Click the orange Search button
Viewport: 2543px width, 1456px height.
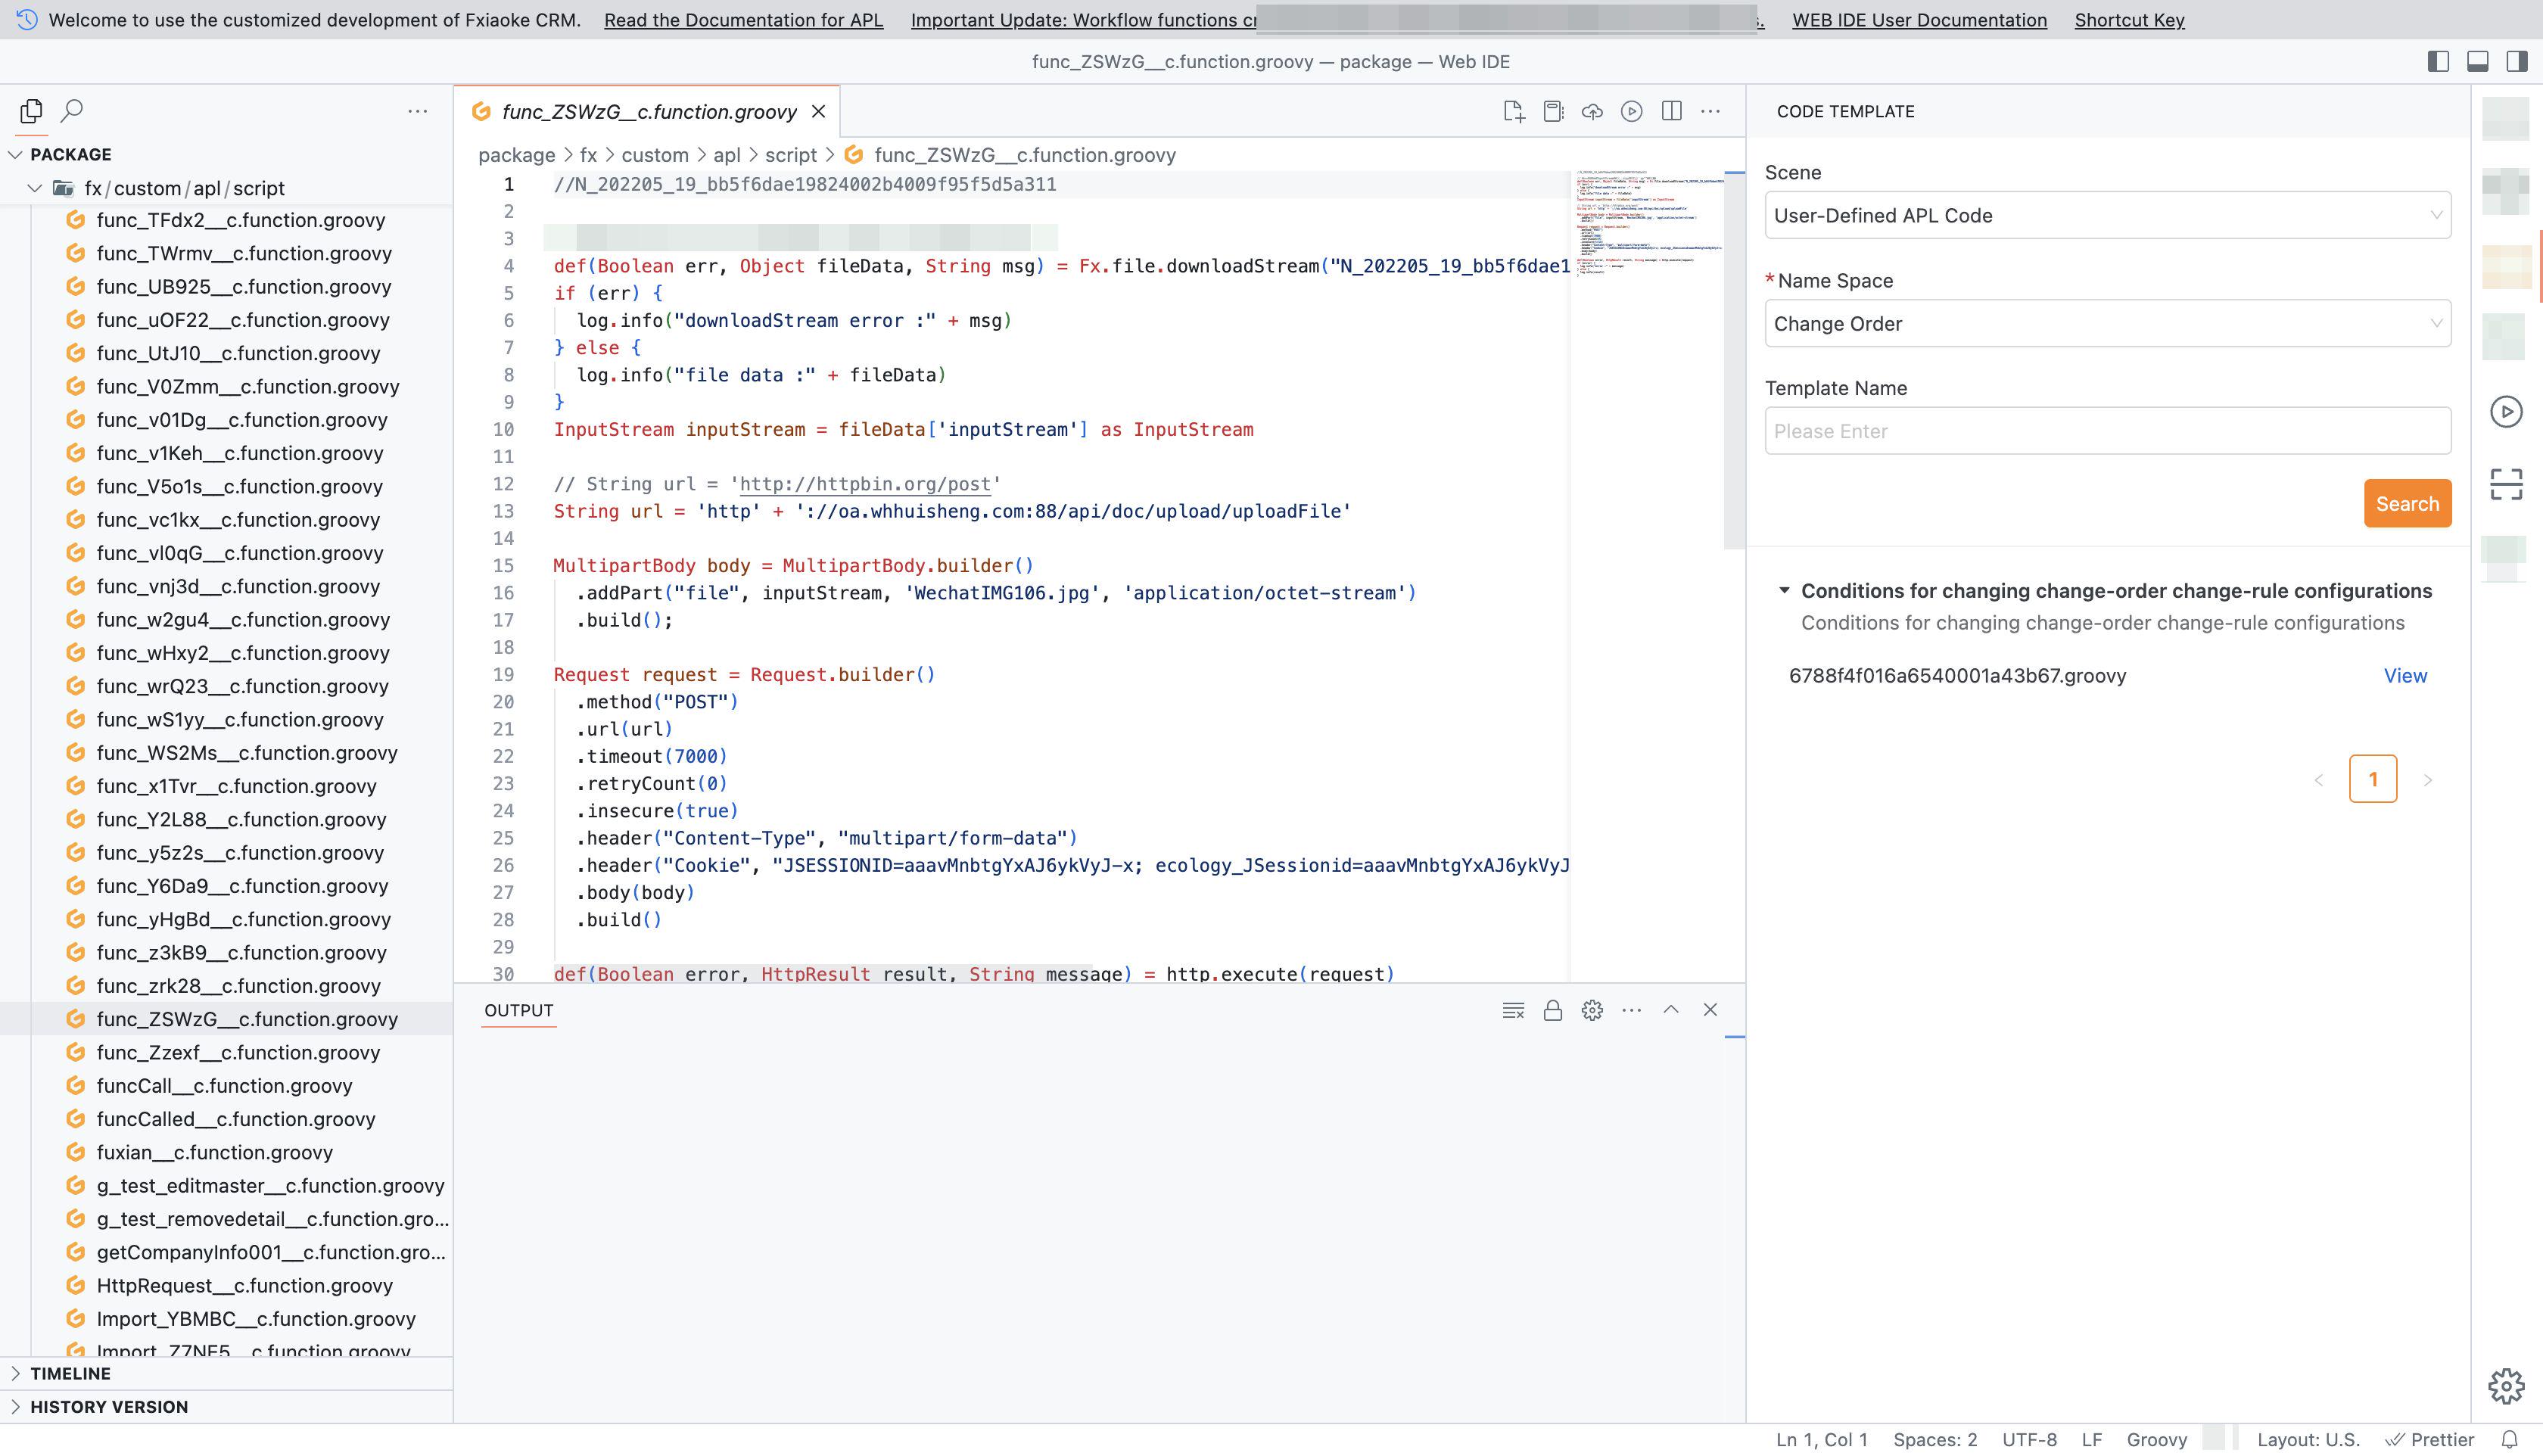pos(2406,503)
